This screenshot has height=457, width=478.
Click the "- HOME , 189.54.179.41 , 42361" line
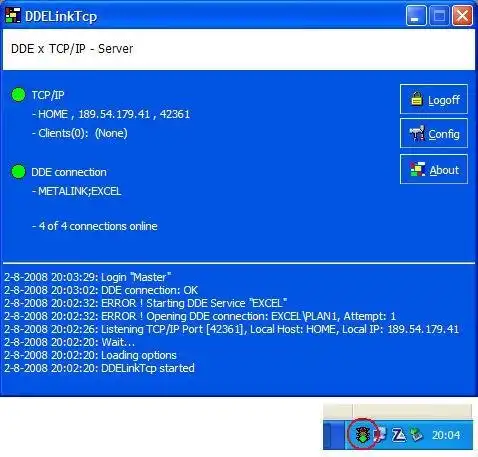click(x=111, y=114)
